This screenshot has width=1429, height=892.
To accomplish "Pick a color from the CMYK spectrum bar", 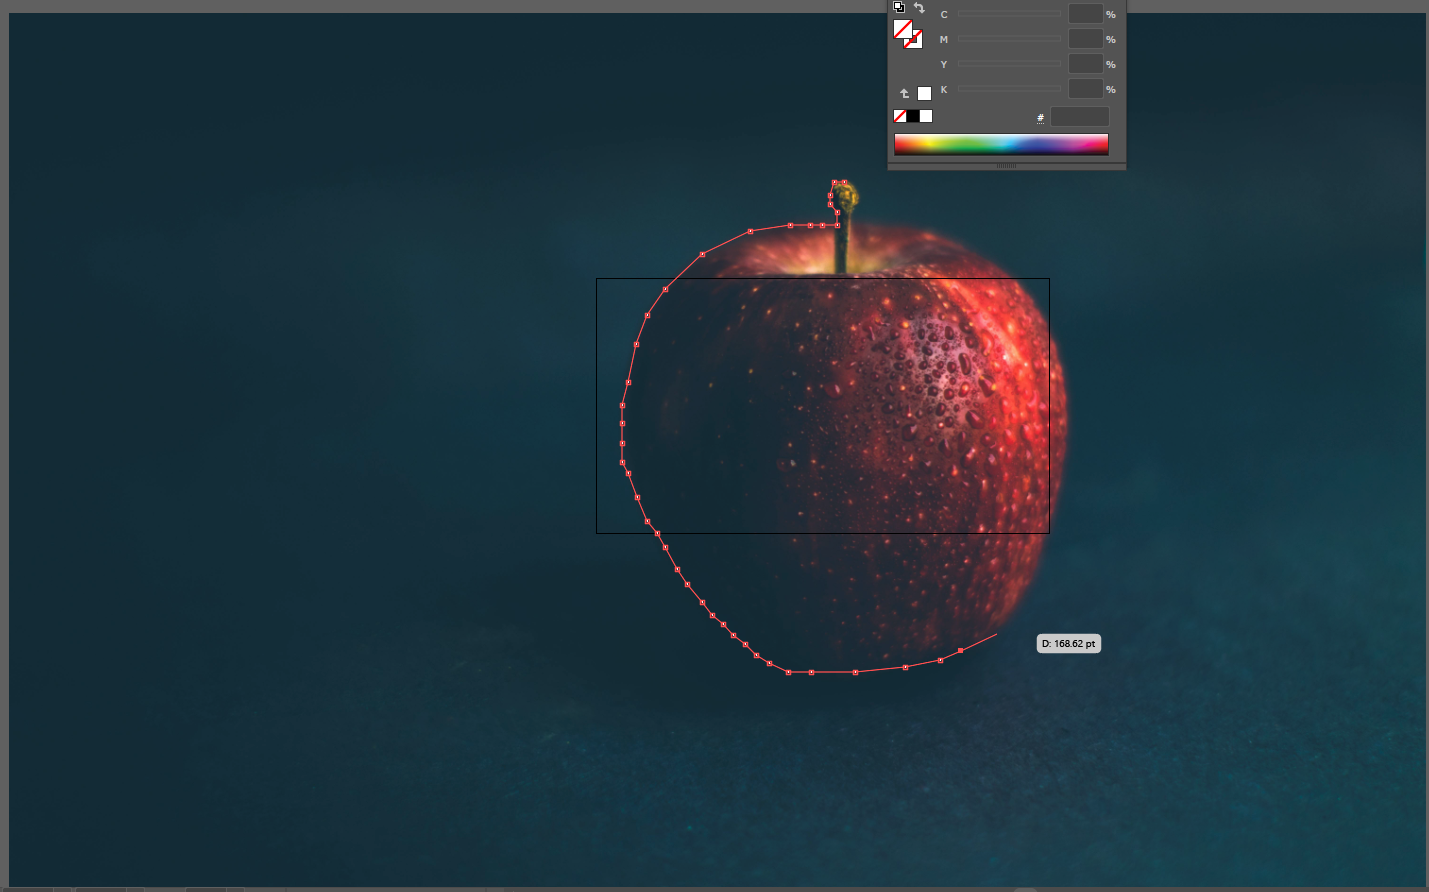I will pos(1001,144).
